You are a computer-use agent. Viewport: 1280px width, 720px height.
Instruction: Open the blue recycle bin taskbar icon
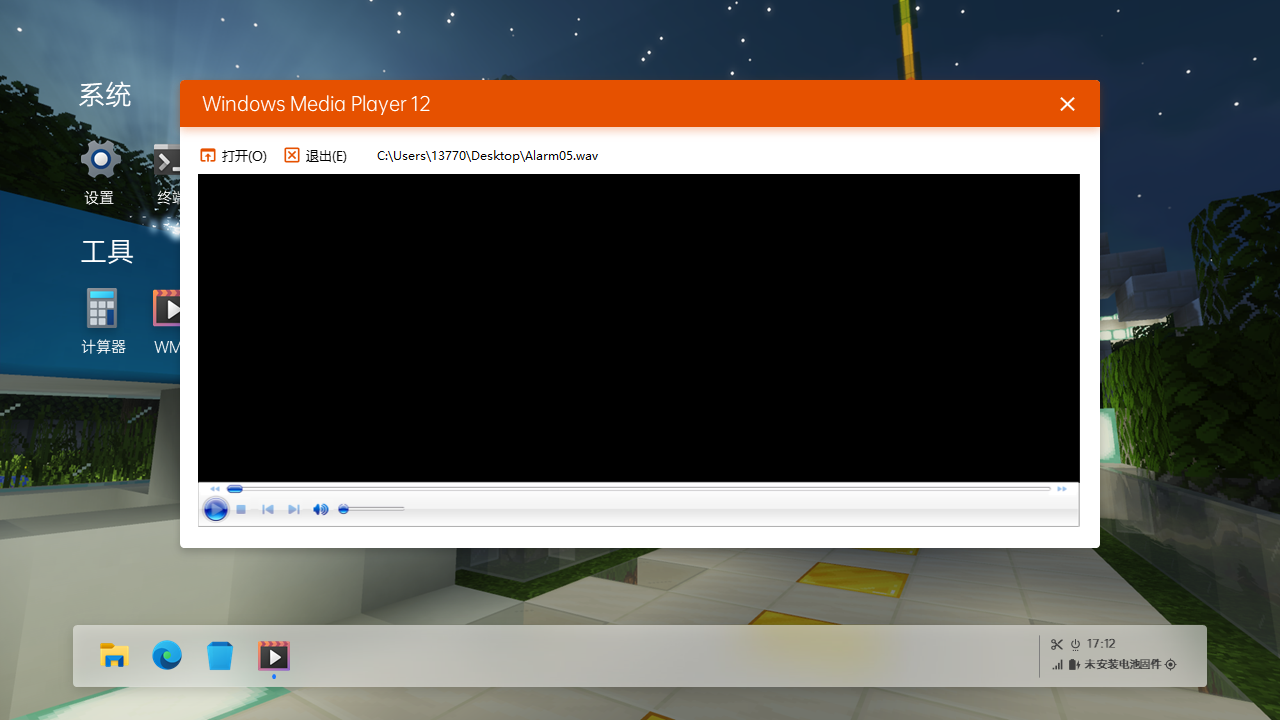[x=220, y=656]
